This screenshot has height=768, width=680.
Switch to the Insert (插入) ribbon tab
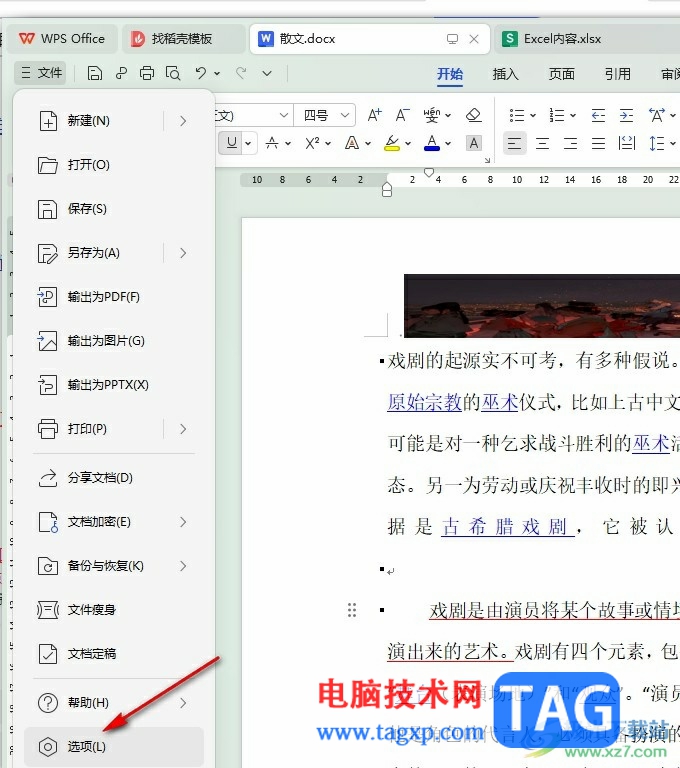coord(506,73)
